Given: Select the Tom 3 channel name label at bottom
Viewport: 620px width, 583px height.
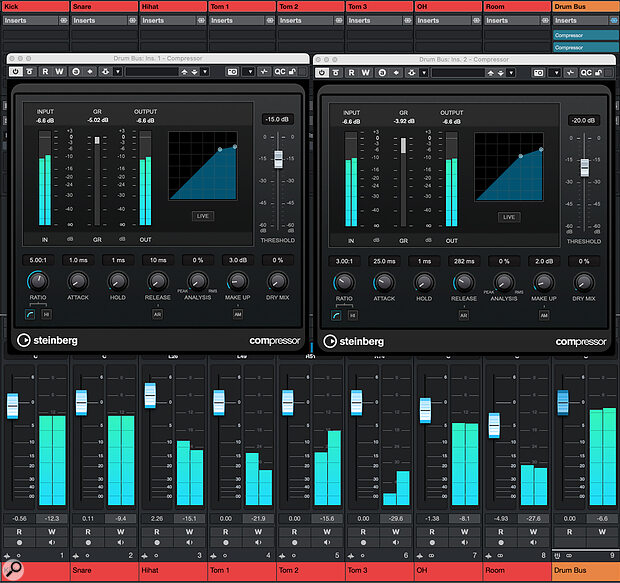Looking at the screenshot, I should [379, 570].
